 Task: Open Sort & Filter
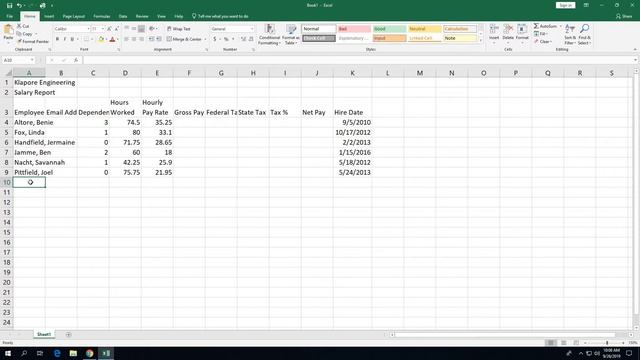click(570, 34)
